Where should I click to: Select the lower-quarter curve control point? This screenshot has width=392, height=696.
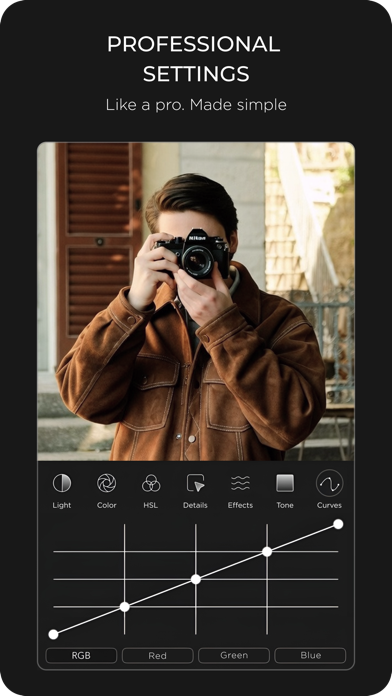(x=125, y=607)
